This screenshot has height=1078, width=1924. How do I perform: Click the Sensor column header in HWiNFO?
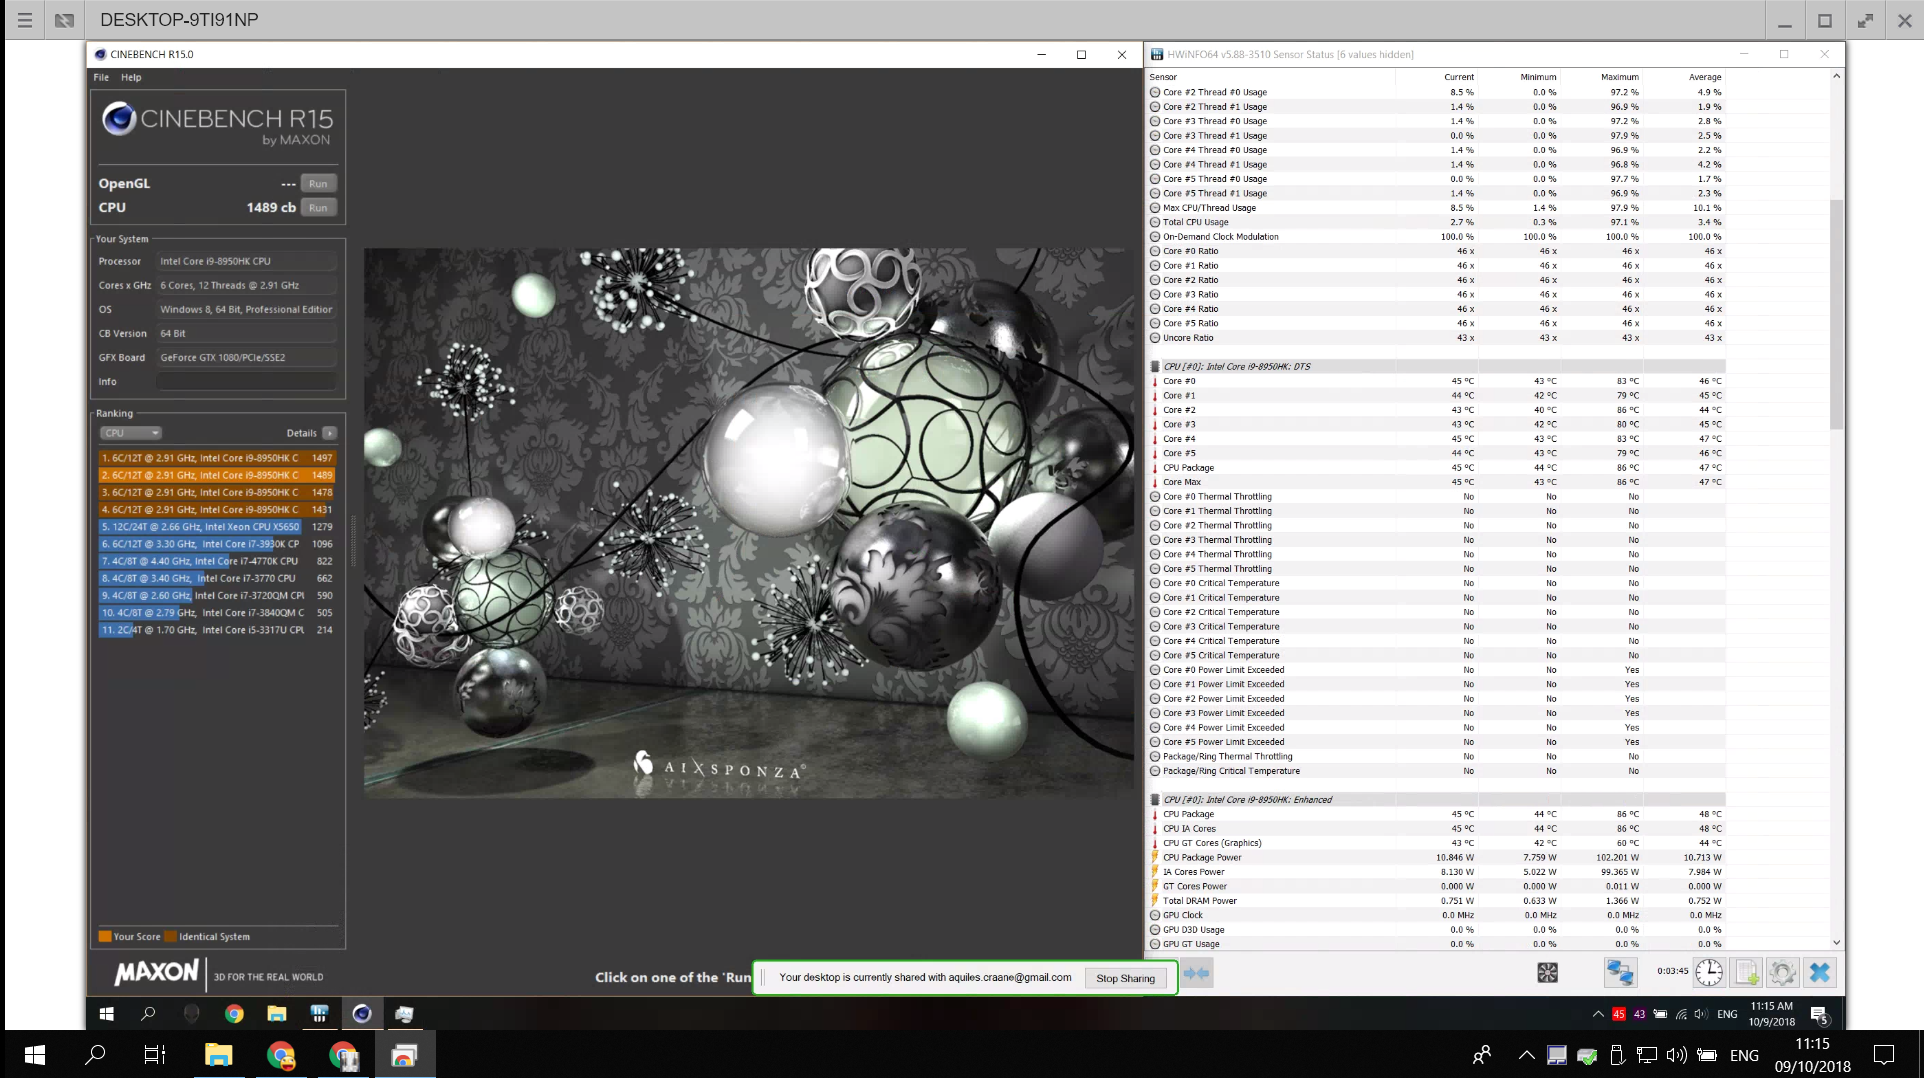pos(1270,77)
